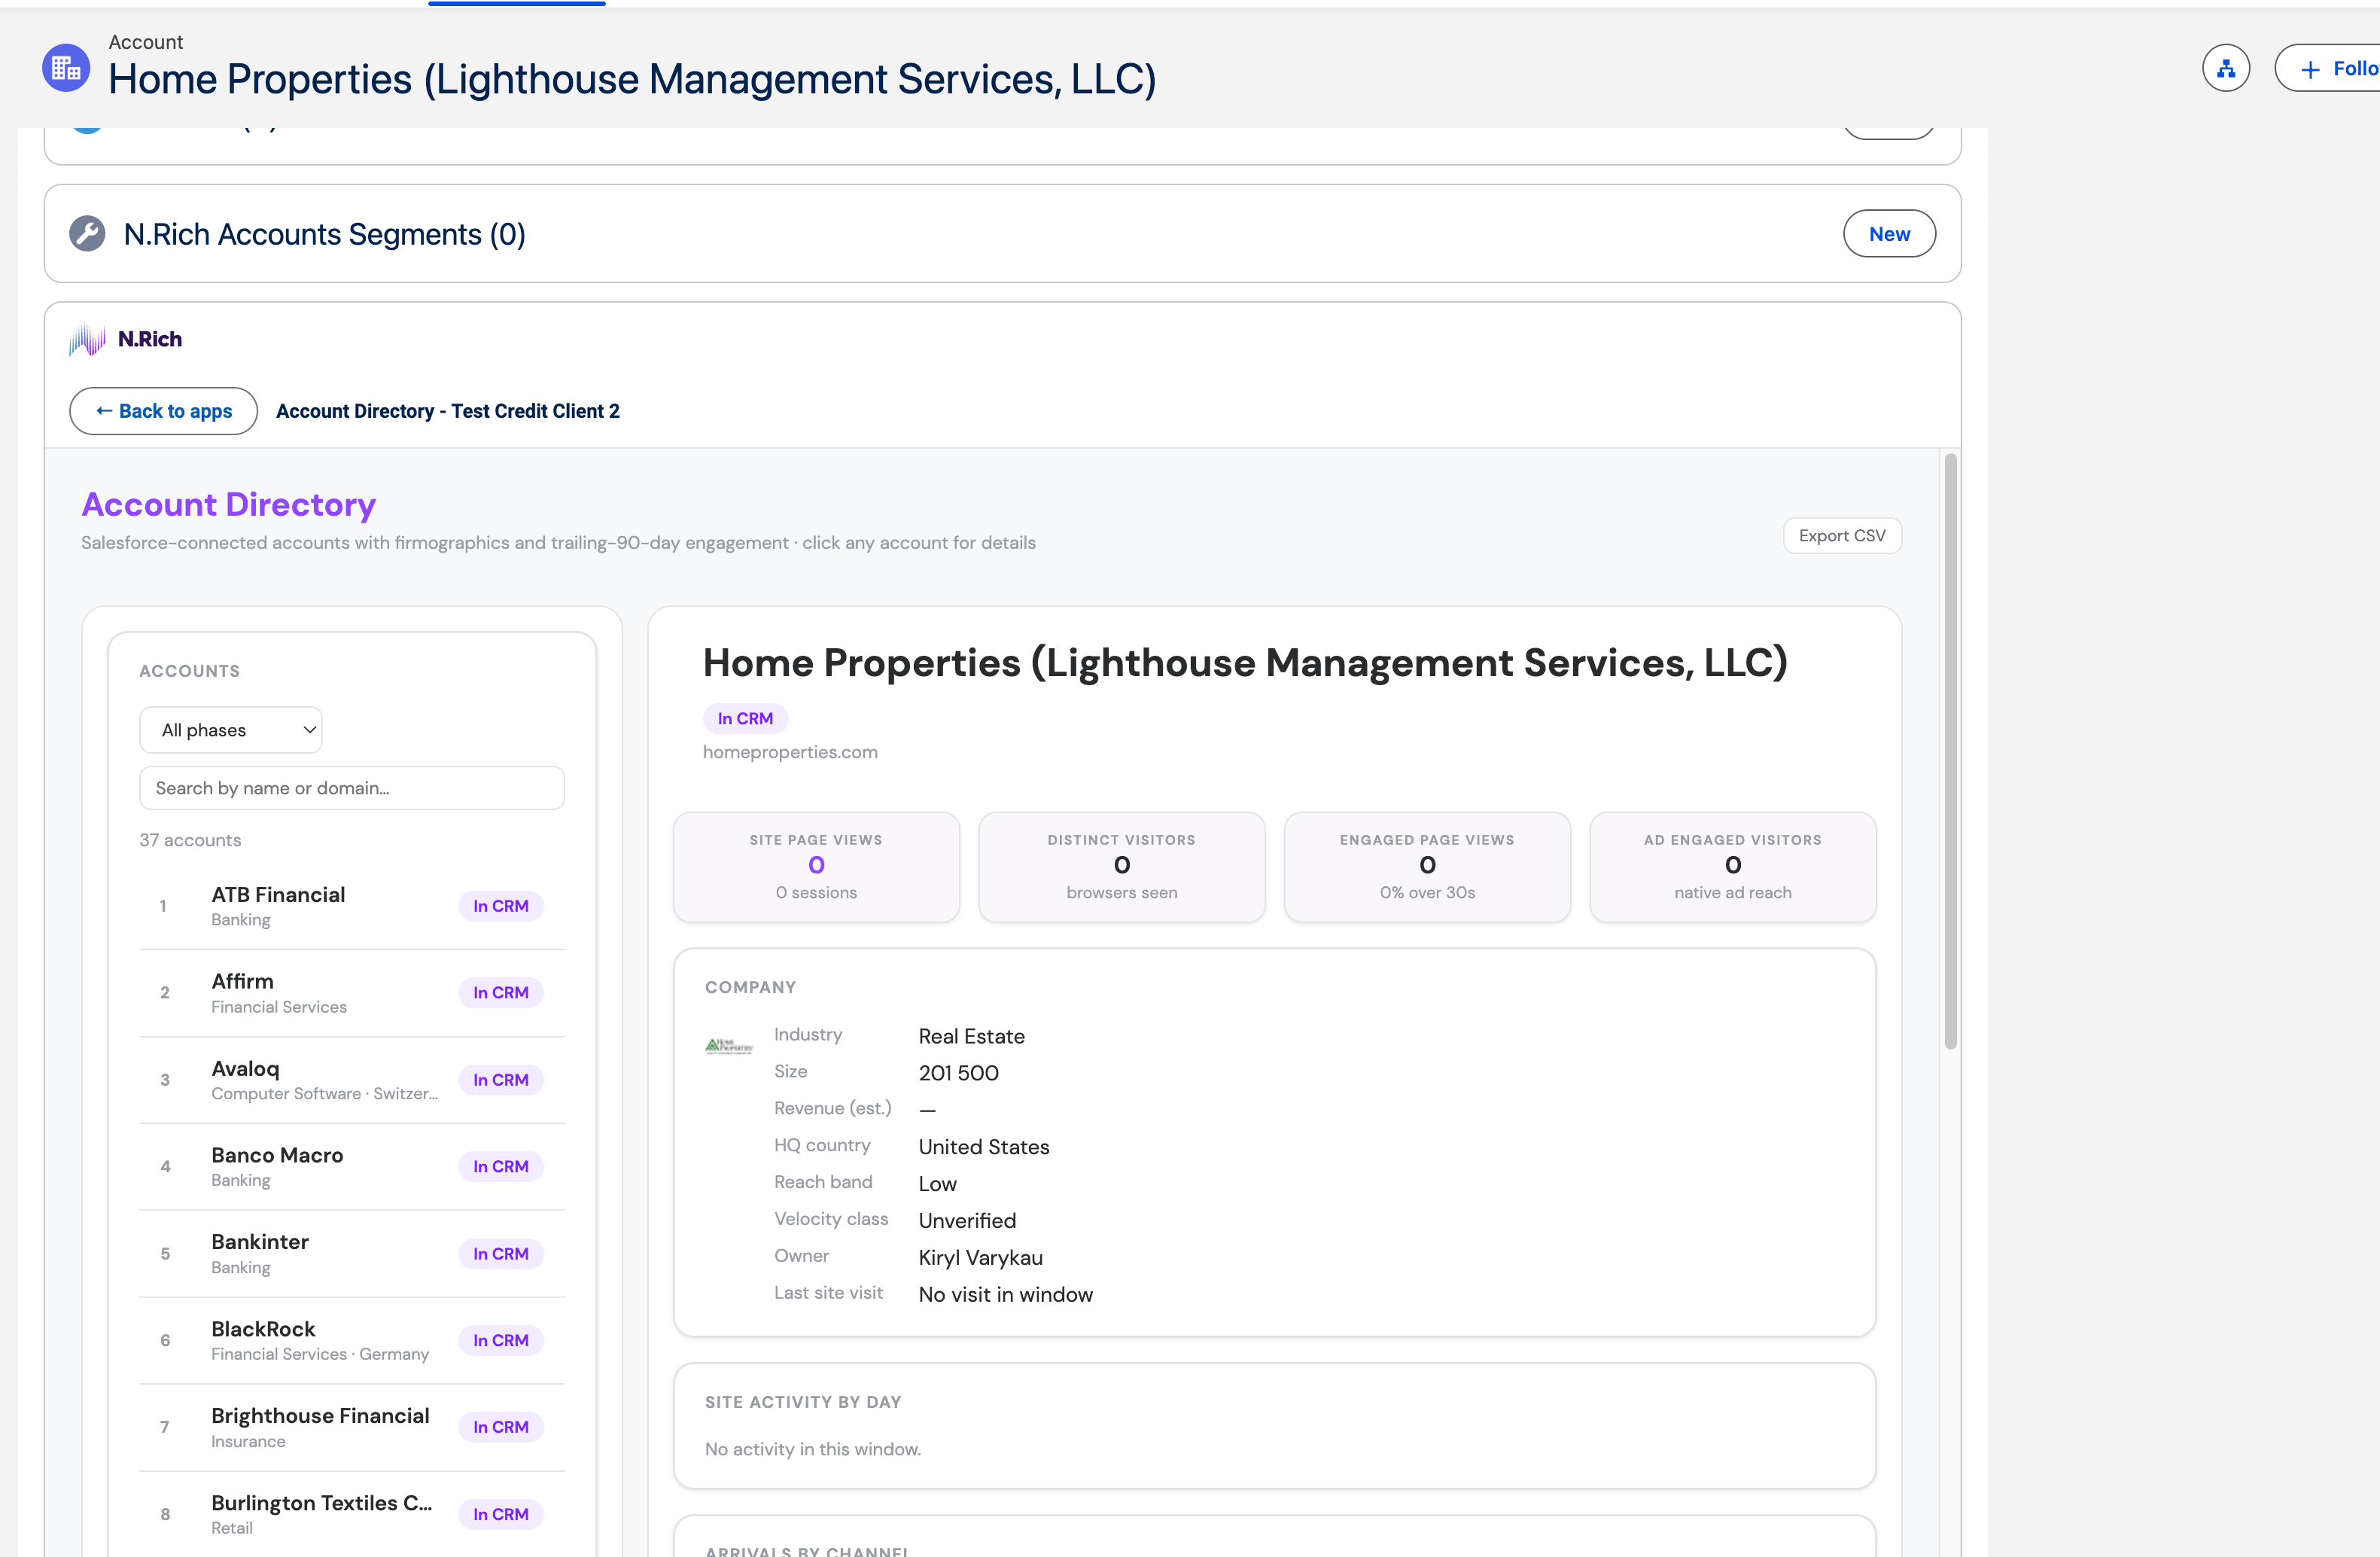The height and width of the screenshot is (1557, 2380).
Task: Click the Home Properties company logo thumbnail
Action: pos(728,1046)
